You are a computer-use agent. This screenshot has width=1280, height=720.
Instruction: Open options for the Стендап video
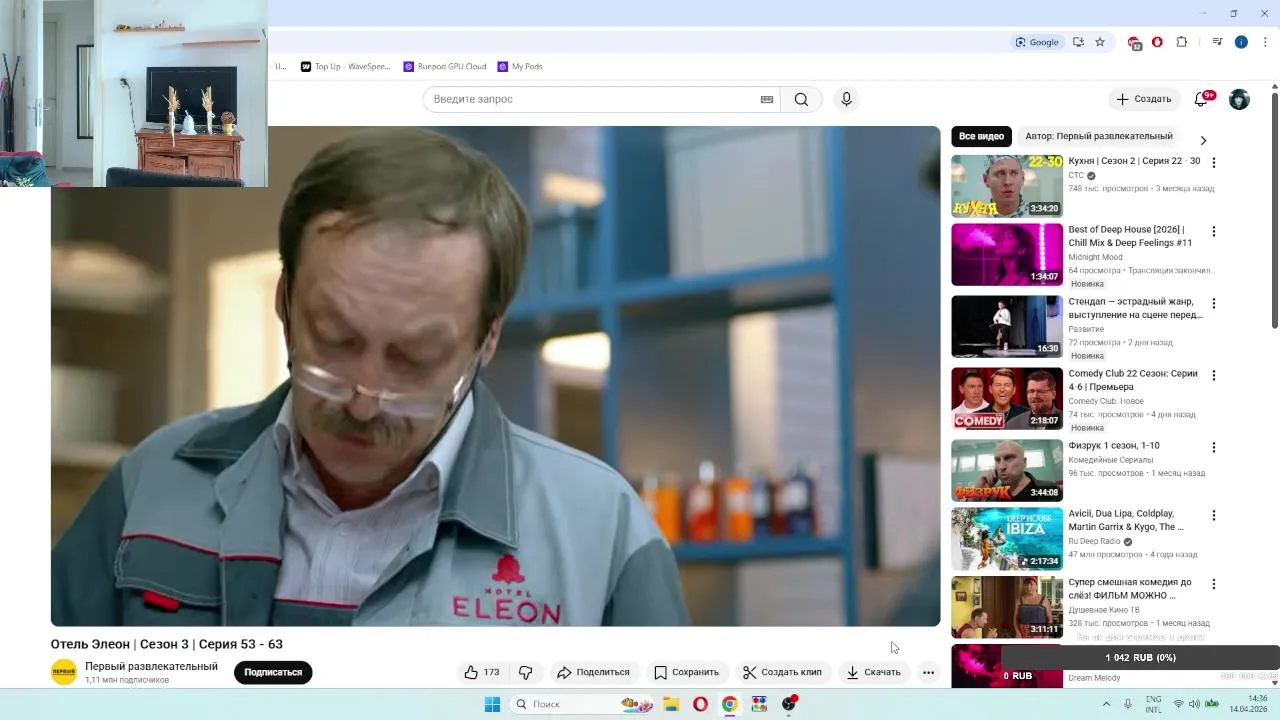1214,303
